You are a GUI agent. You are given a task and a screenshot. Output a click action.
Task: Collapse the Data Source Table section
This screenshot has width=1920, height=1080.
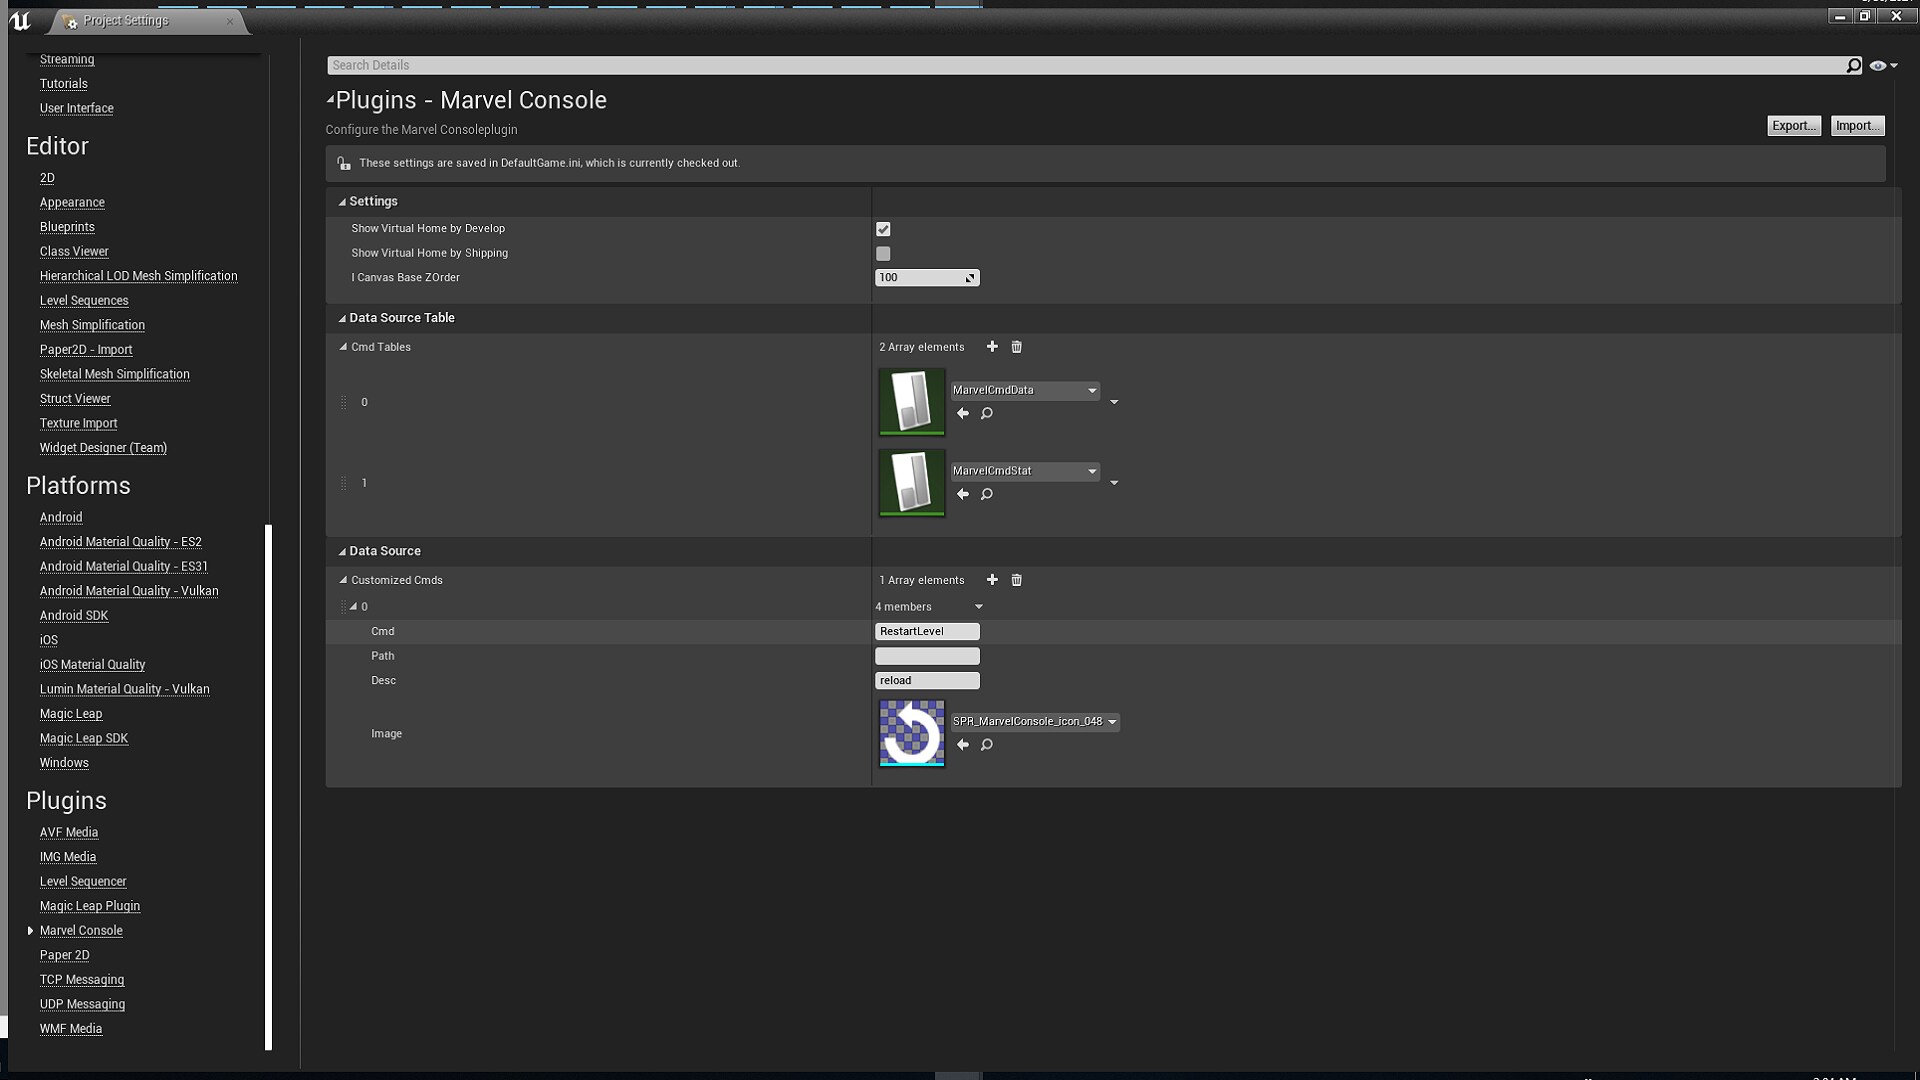[341, 317]
